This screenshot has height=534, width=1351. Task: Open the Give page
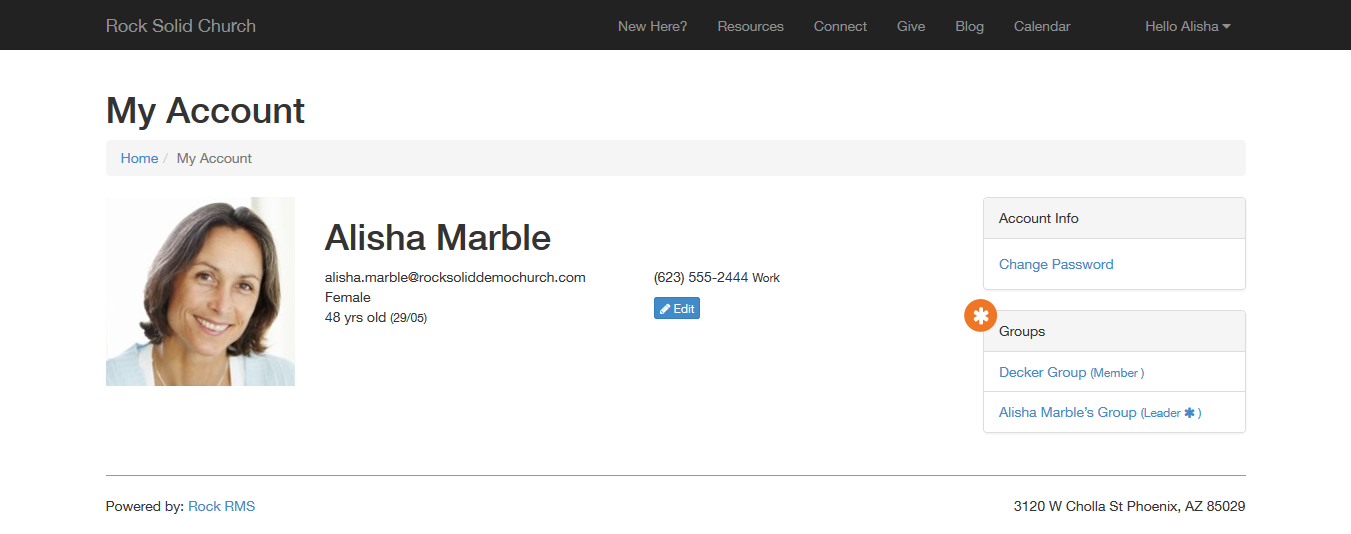click(910, 26)
